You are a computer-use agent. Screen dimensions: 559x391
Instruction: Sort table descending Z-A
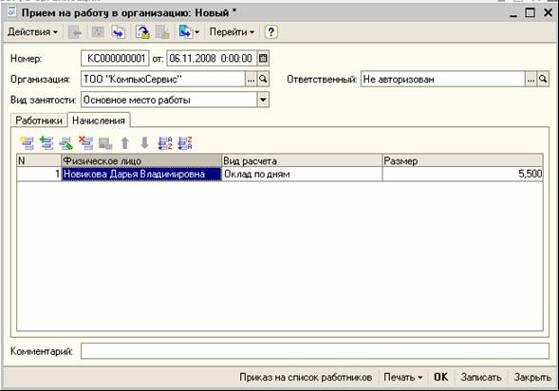pyautogui.click(x=185, y=143)
